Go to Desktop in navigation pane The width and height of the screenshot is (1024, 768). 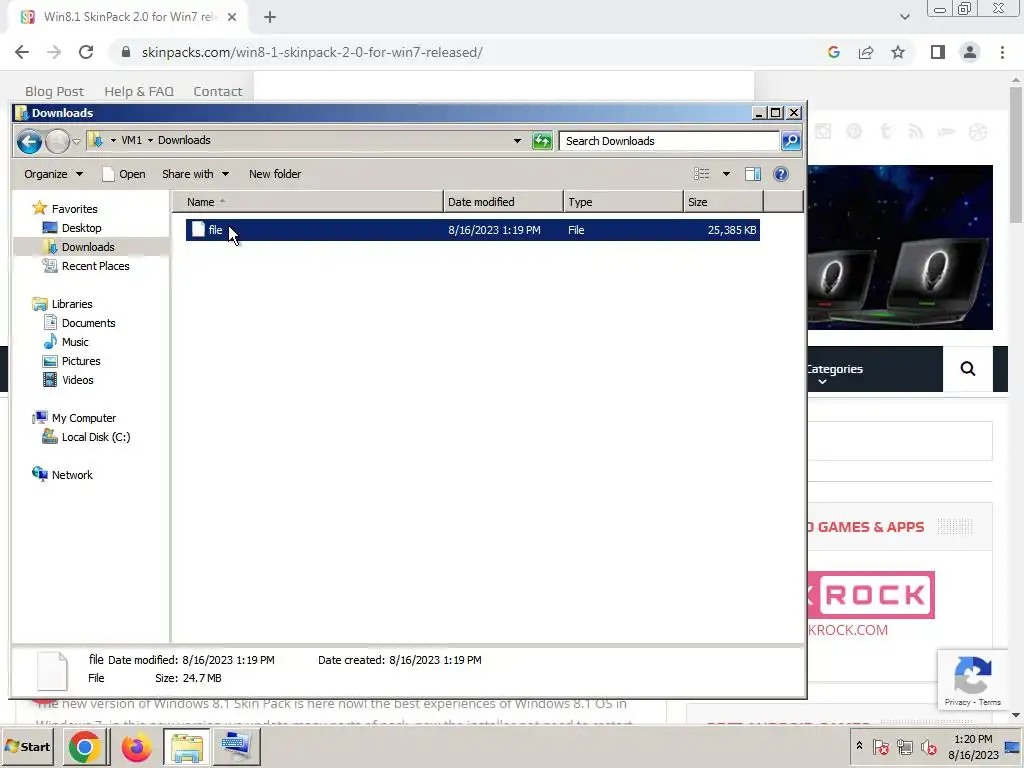click(81, 228)
